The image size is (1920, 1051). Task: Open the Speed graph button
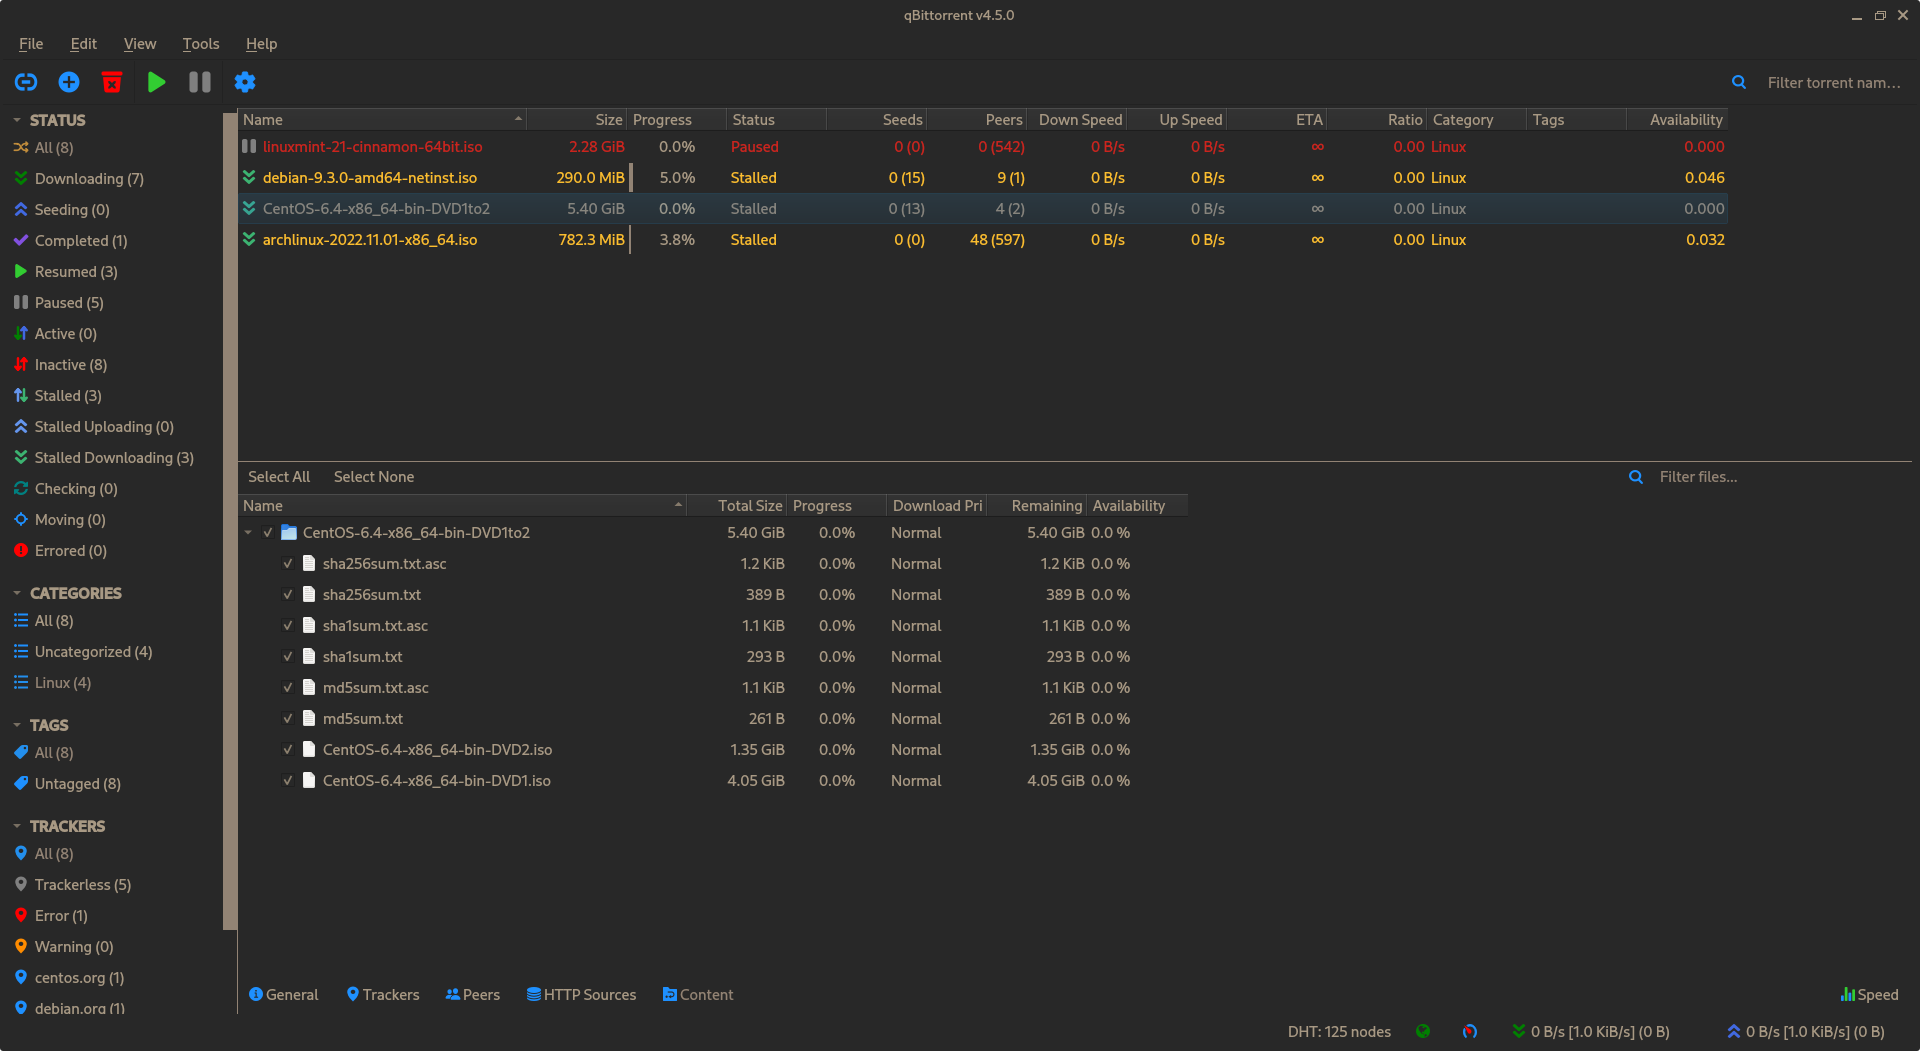pos(1869,994)
